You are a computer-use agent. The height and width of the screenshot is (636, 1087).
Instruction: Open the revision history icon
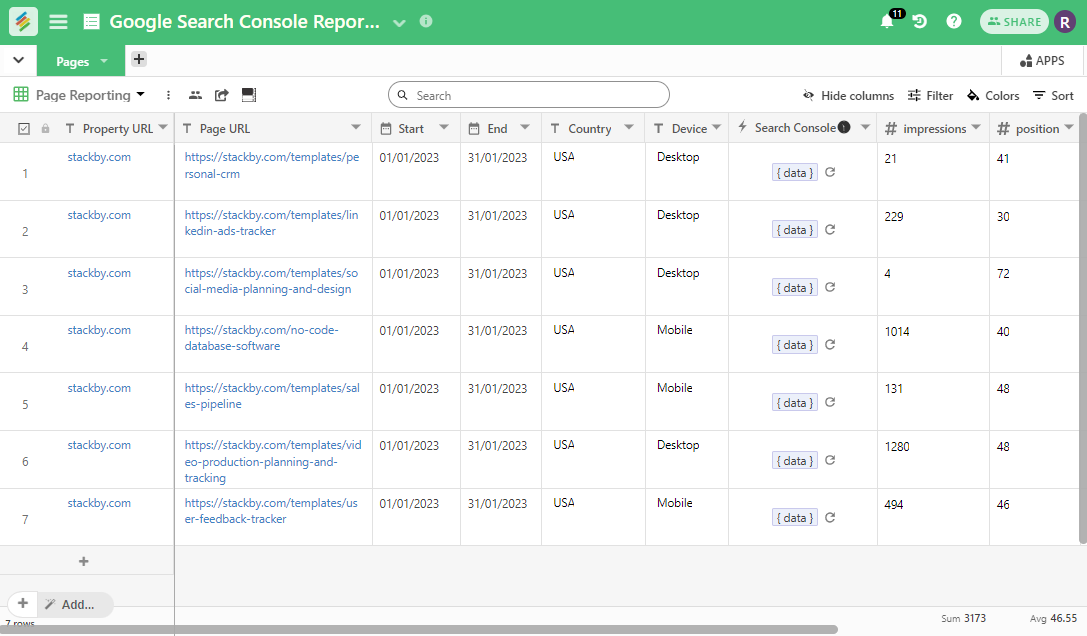pyautogui.click(x=920, y=21)
